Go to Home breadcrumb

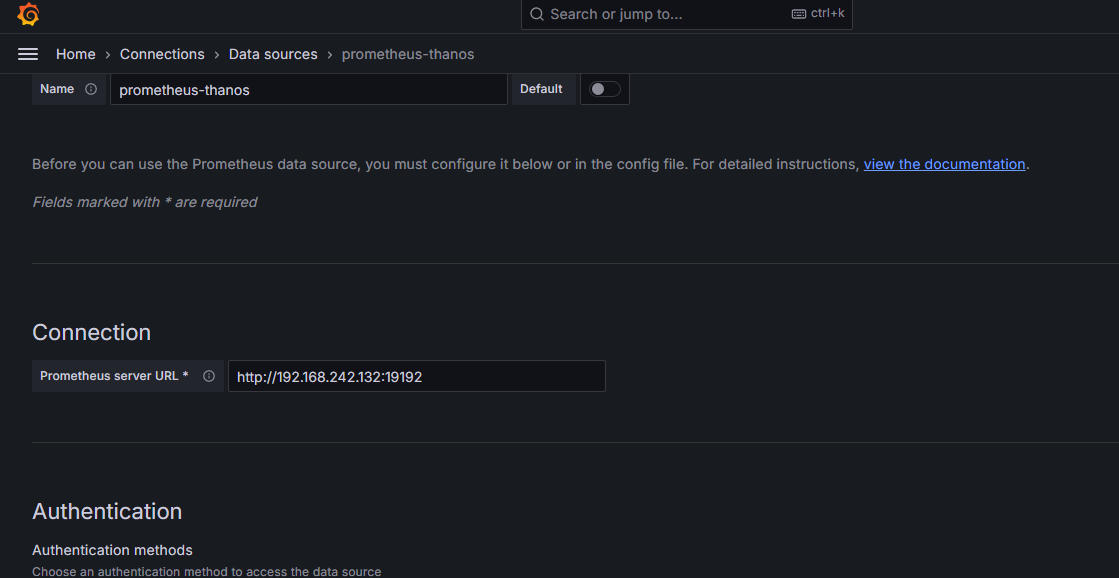tap(76, 54)
